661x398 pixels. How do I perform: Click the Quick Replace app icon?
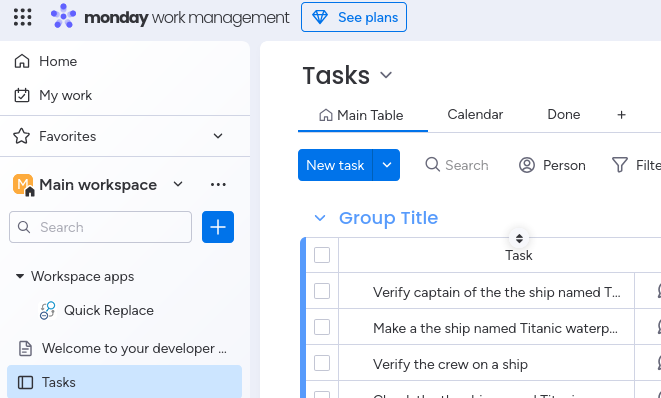click(48, 311)
